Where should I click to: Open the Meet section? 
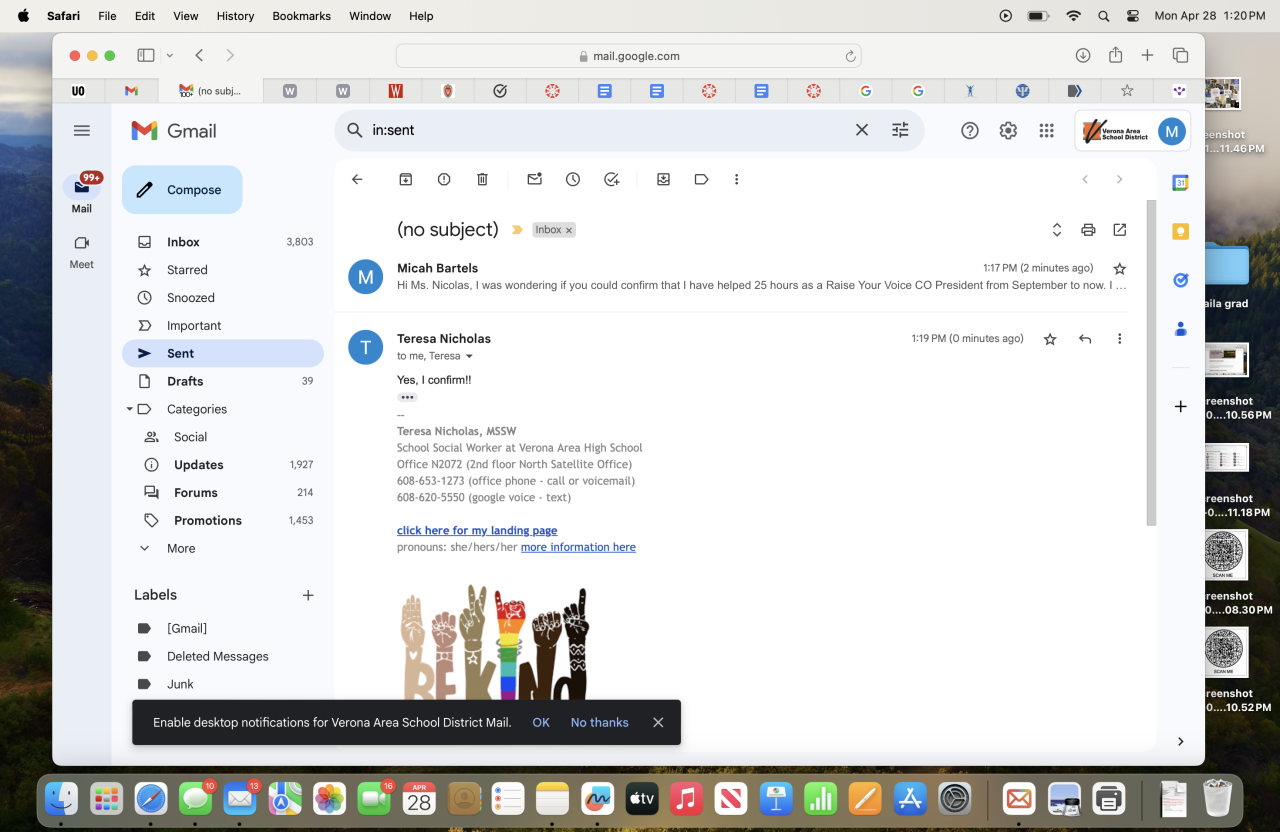click(x=82, y=251)
